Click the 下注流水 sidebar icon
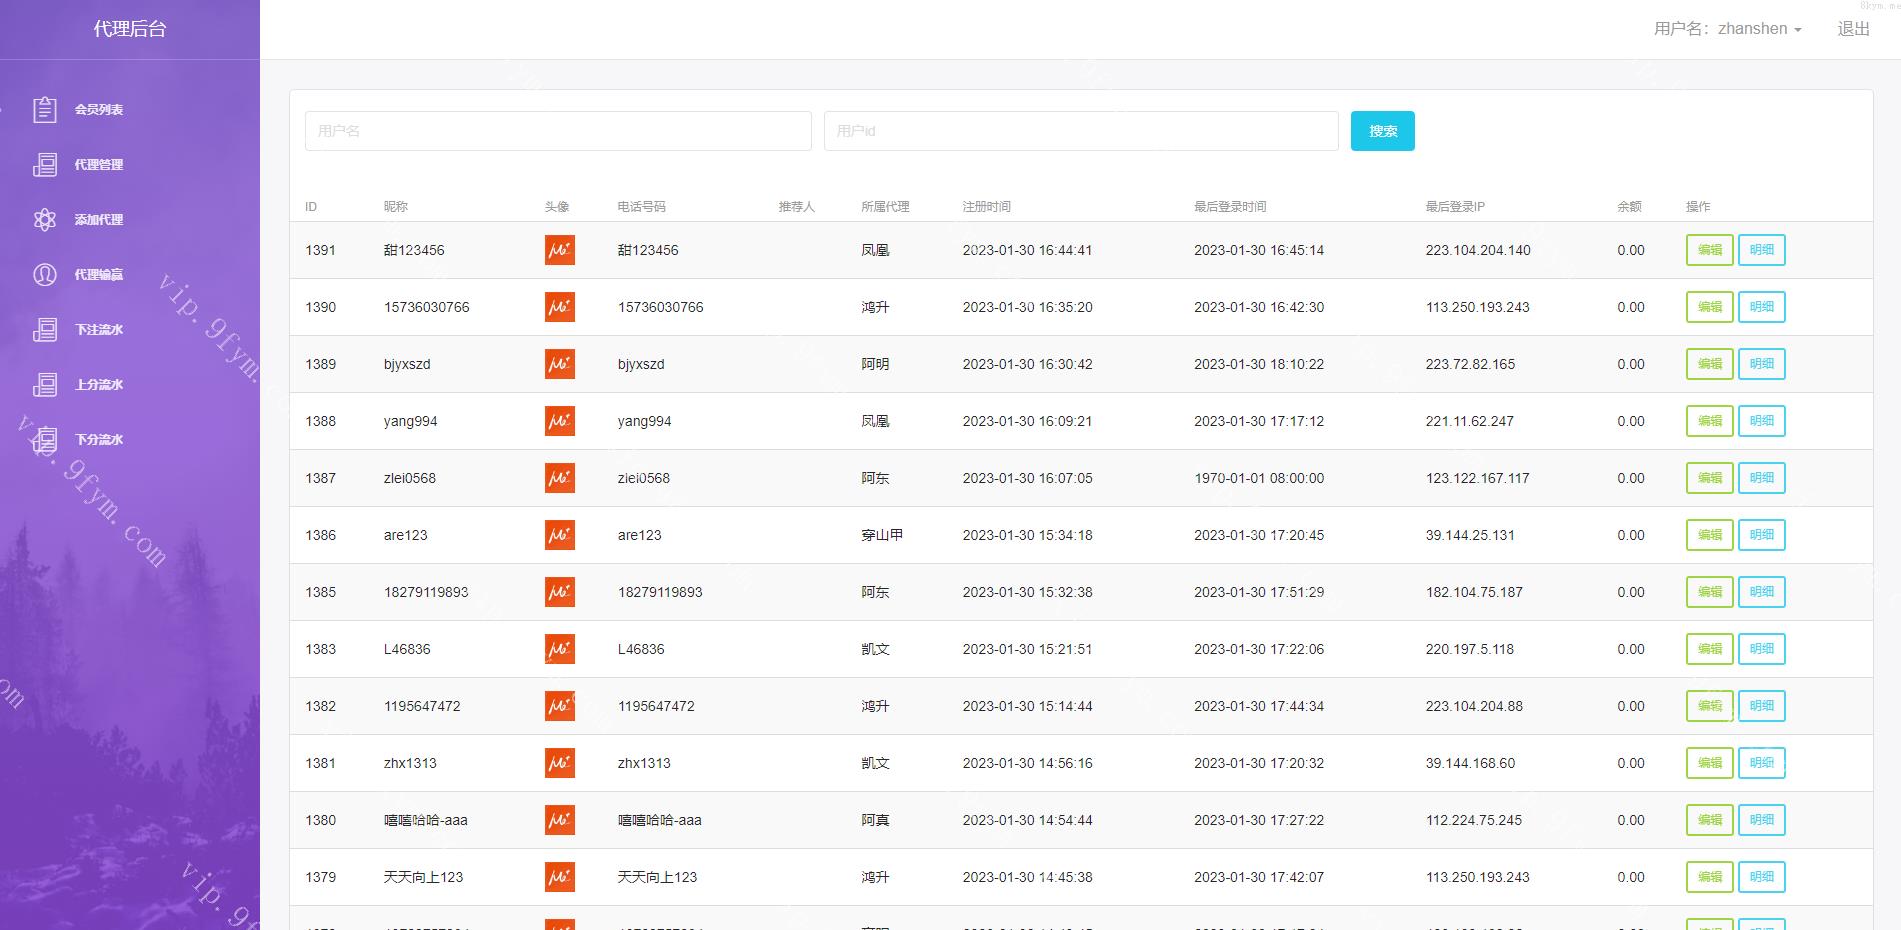Image resolution: width=1901 pixels, height=930 pixels. pyautogui.click(x=45, y=330)
